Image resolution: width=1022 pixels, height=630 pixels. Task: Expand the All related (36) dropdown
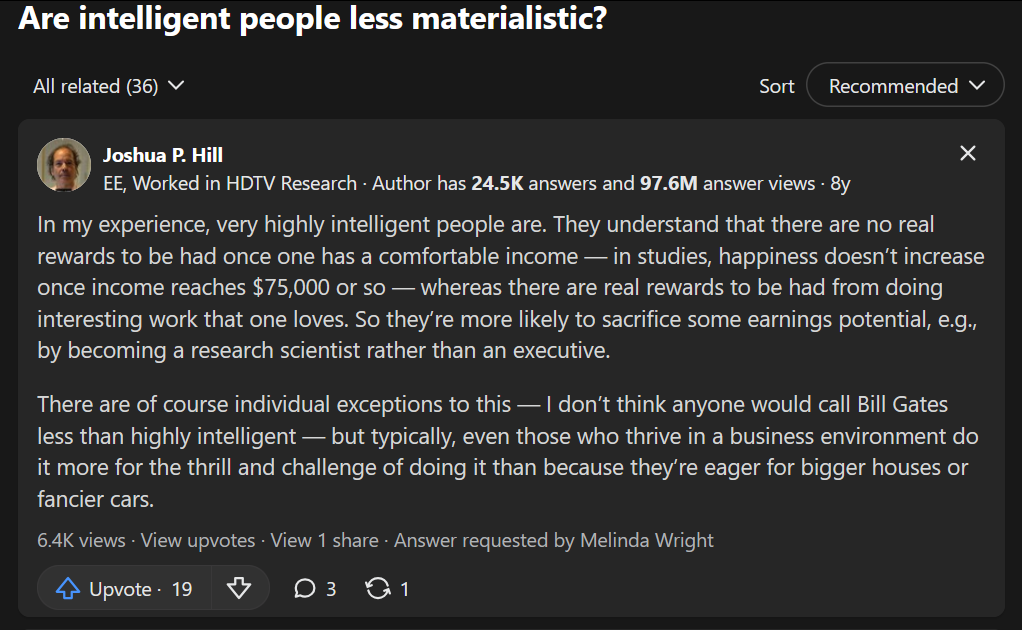(x=108, y=86)
